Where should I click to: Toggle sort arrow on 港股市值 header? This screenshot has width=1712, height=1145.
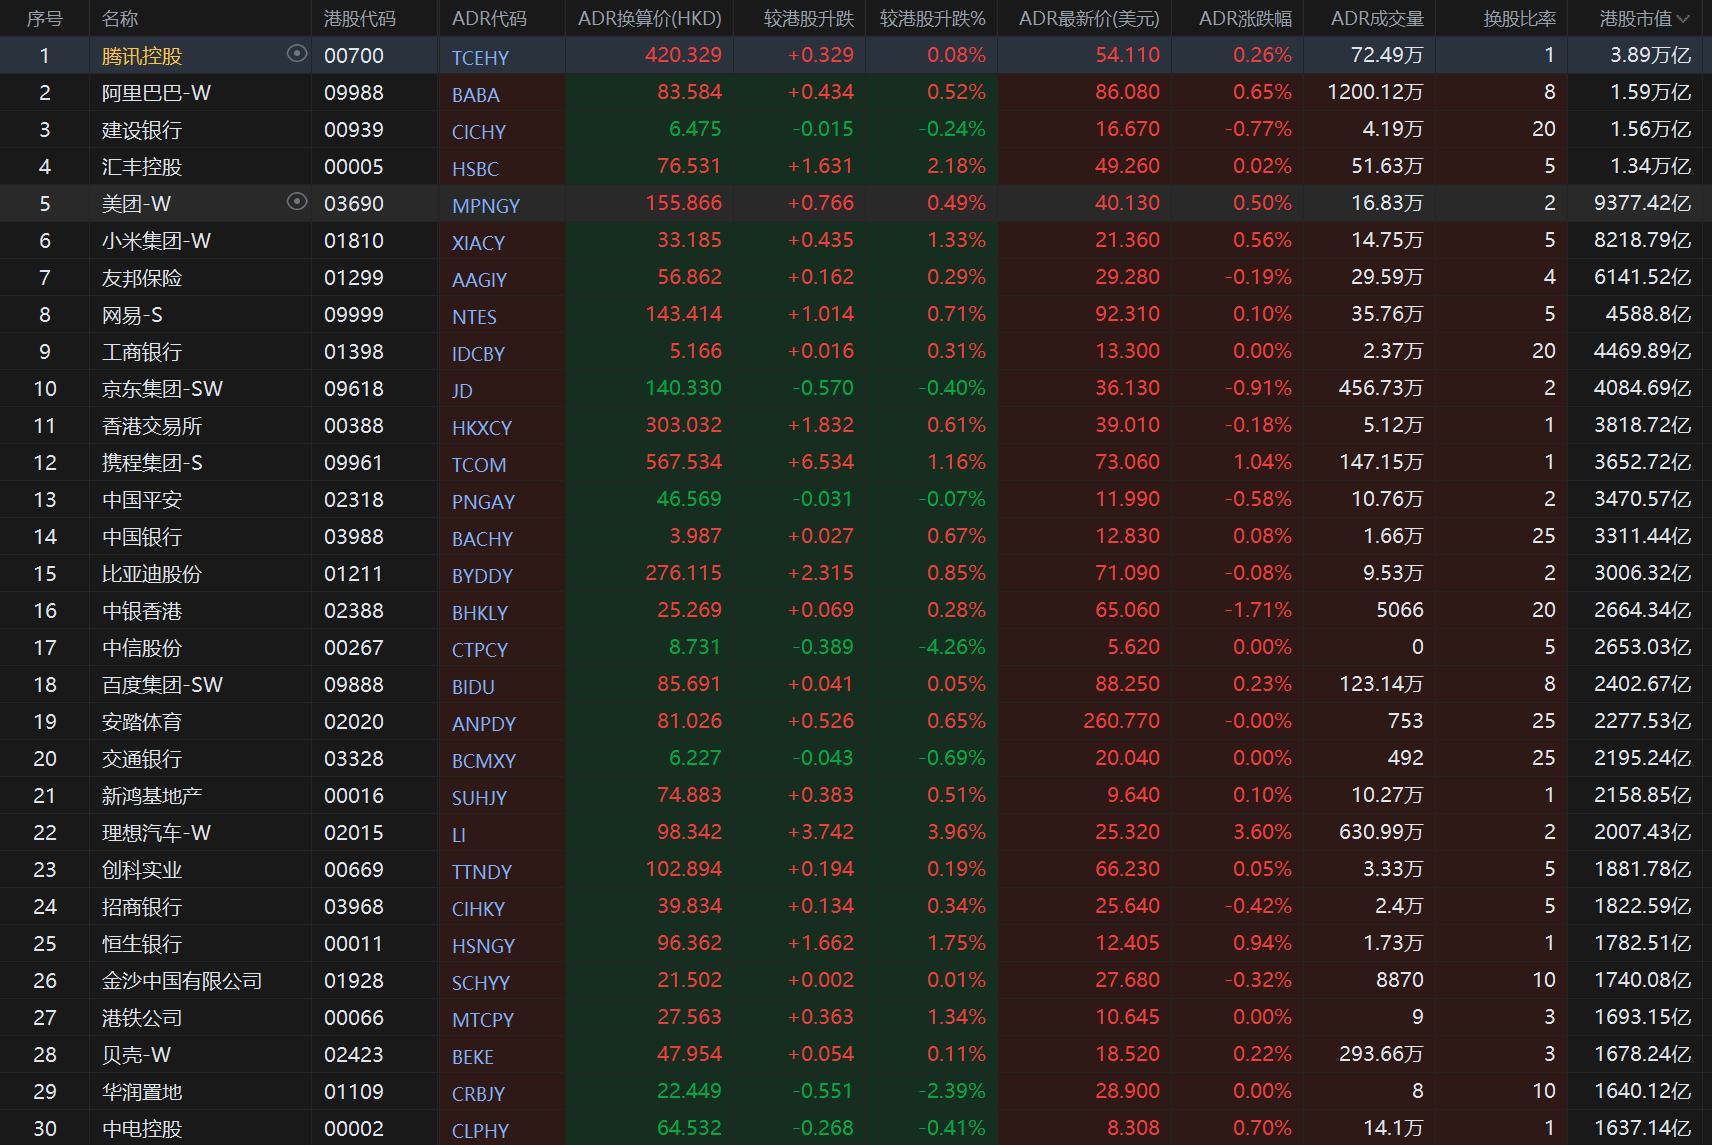(1683, 19)
